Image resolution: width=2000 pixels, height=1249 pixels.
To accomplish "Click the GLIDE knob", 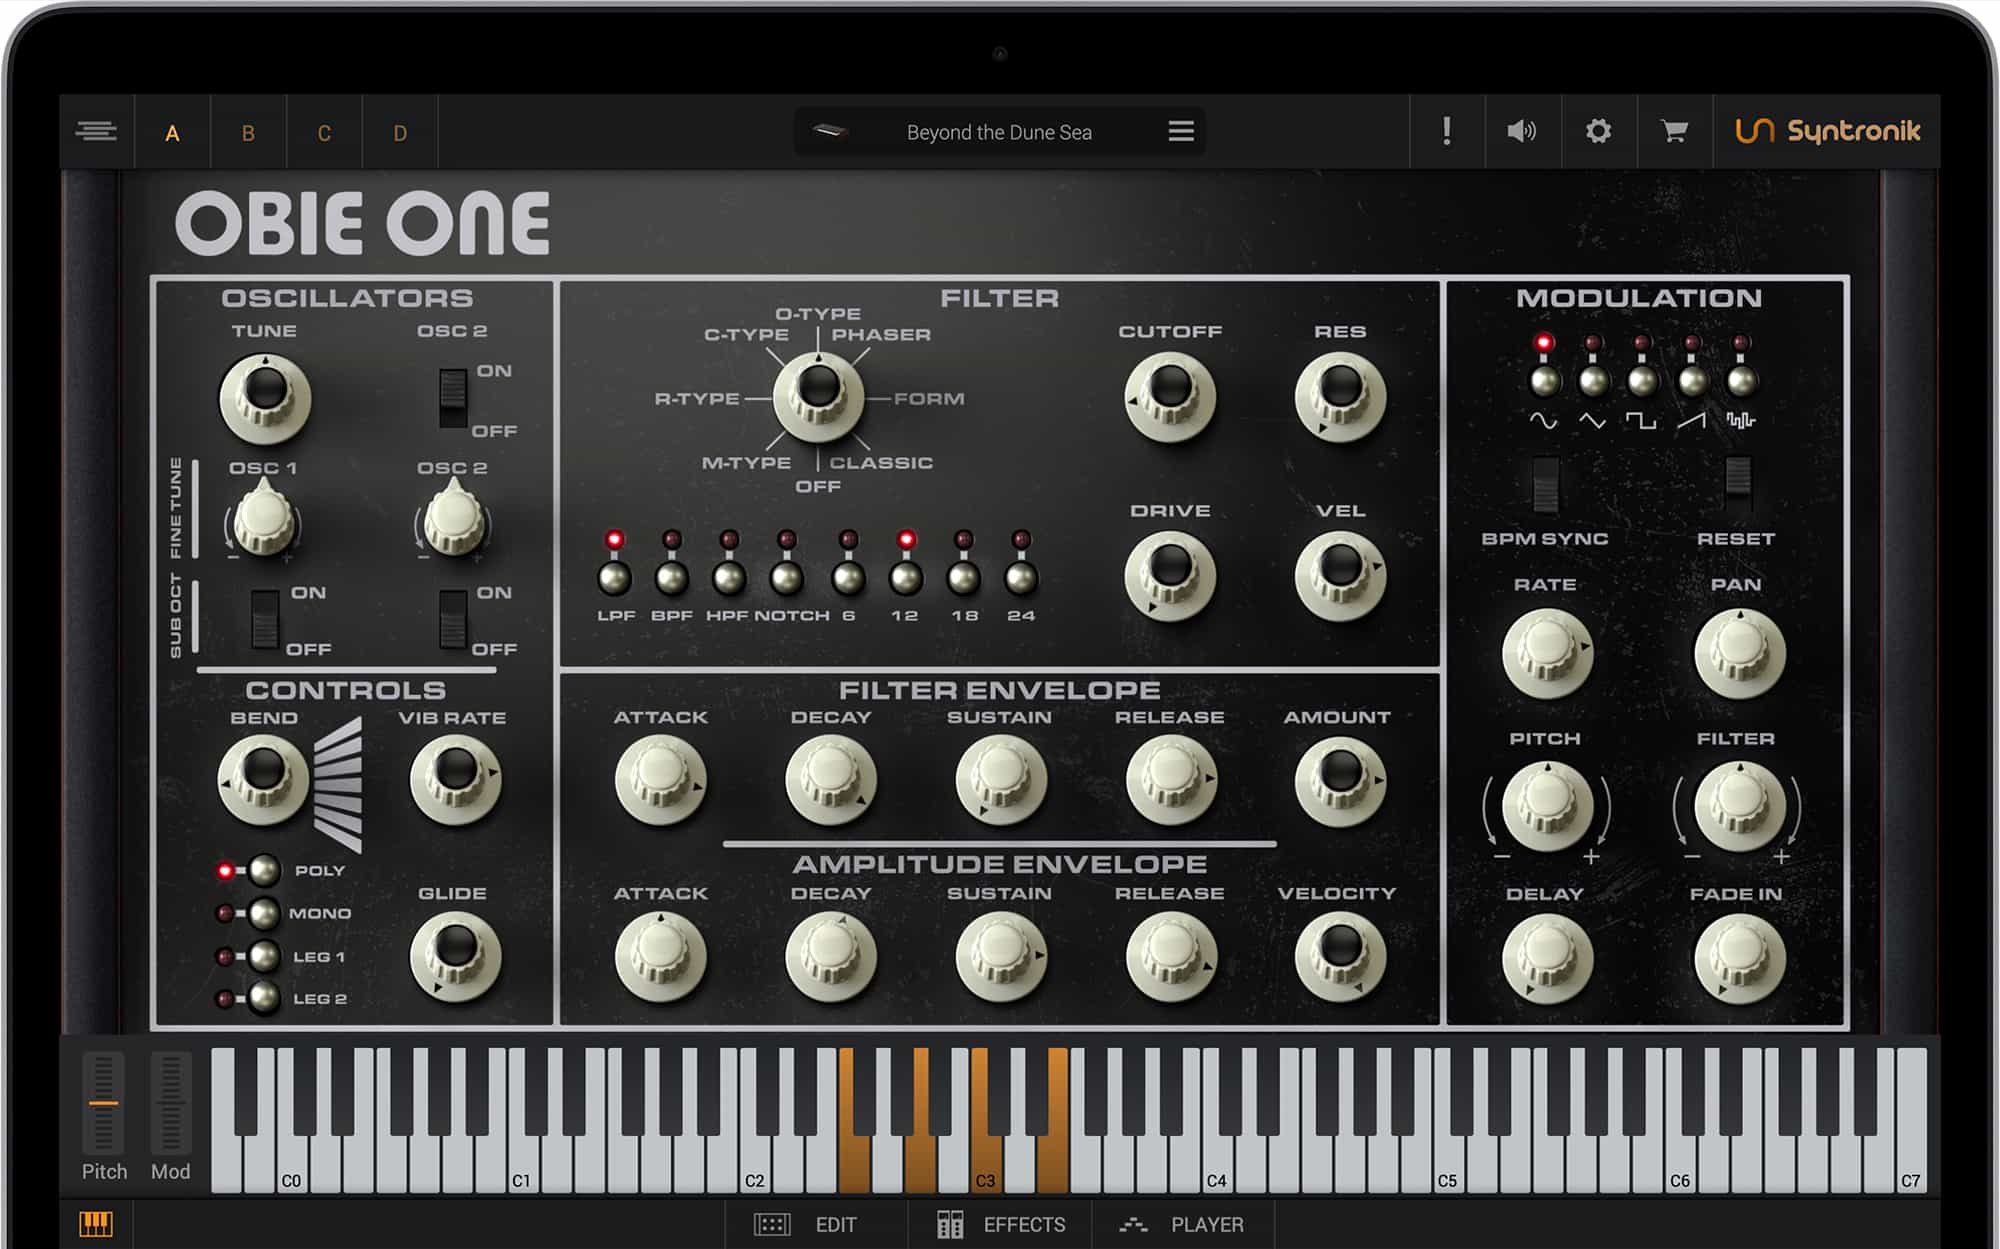I will tap(455, 955).
